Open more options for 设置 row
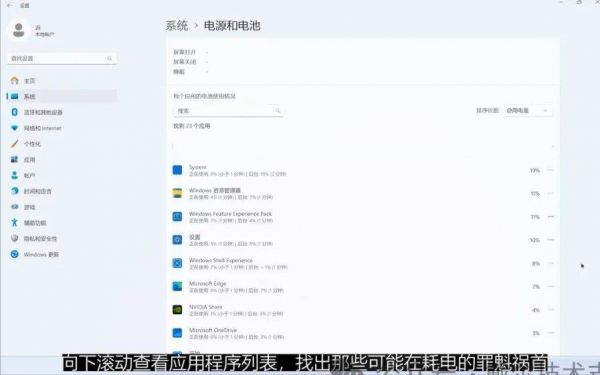Viewport: 600px width, 375px height. [x=551, y=240]
